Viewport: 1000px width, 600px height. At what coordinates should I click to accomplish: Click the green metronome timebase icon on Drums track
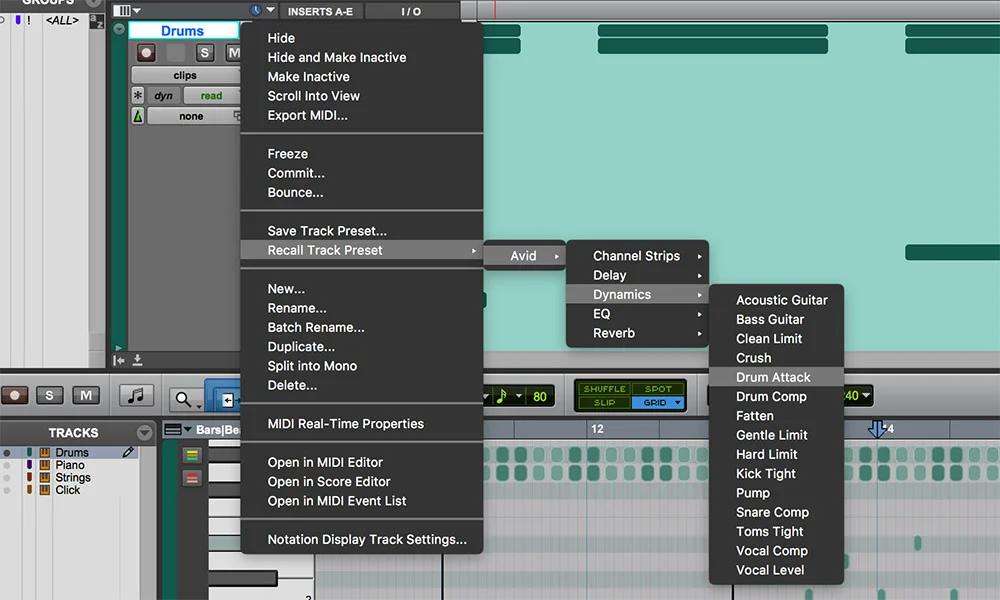pyautogui.click(x=138, y=116)
